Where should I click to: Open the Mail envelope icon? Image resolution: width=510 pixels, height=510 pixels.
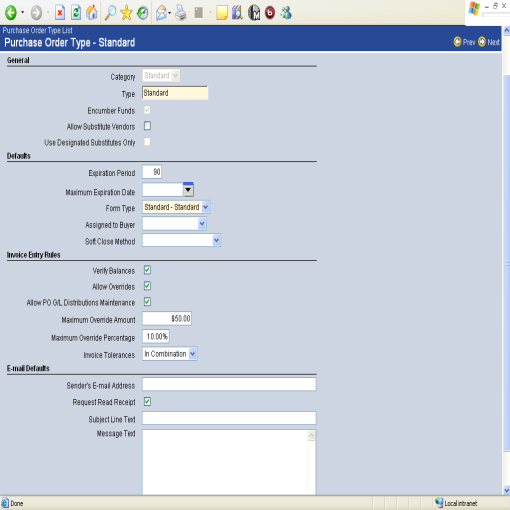coord(161,13)
